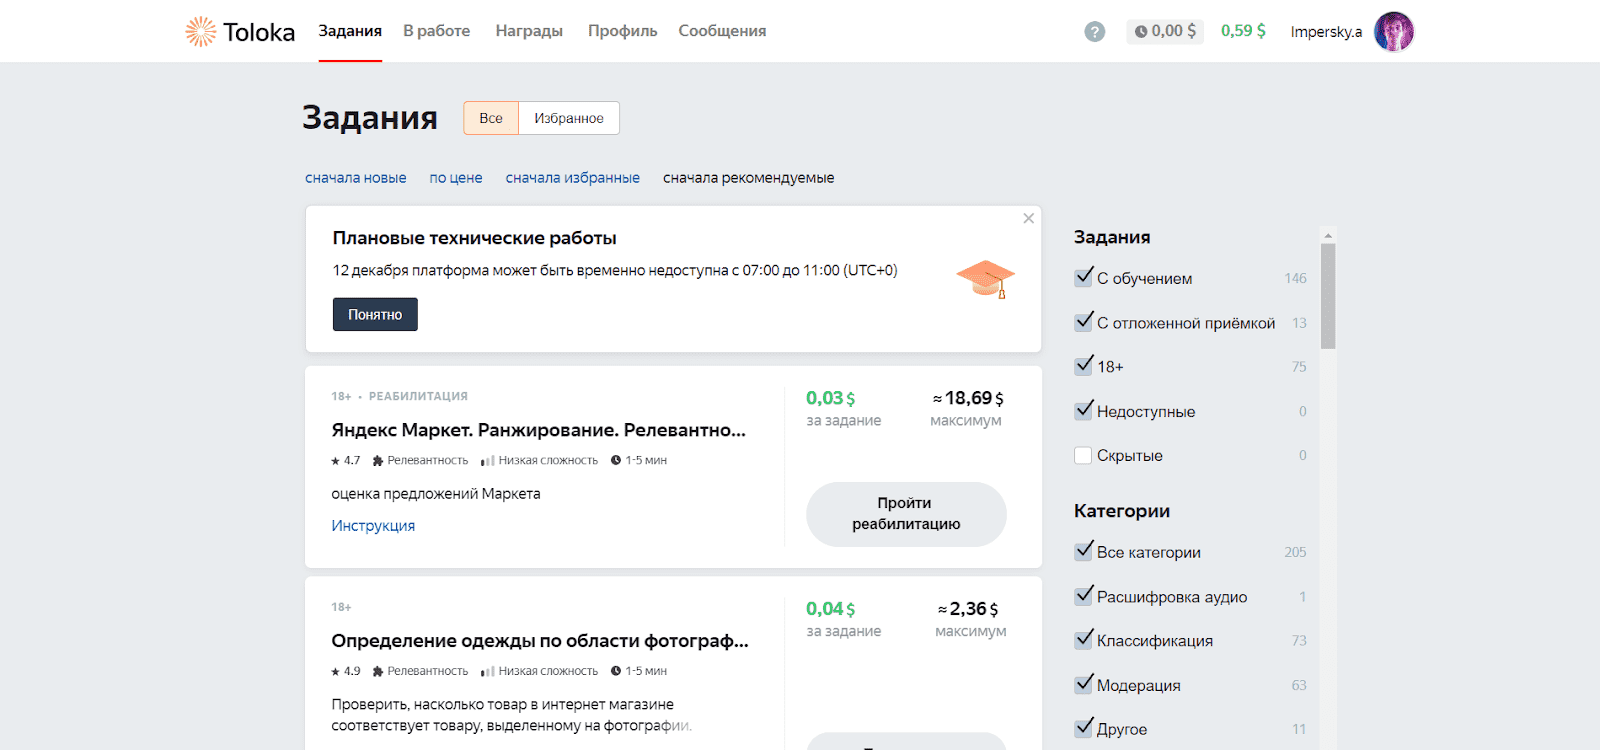The image size is (1600, 750).
Task: Click the Категории sidebar heading
Action: click(1122, 511)
